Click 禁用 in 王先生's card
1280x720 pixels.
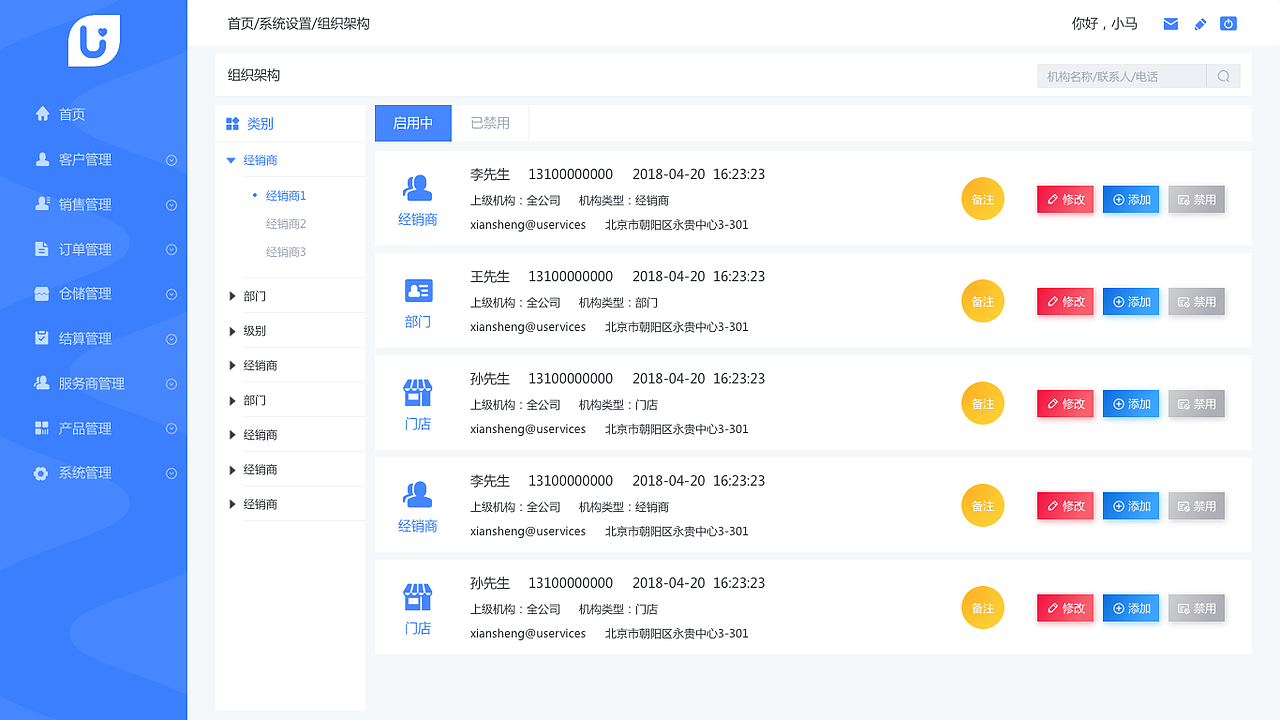tap(1196, 301)
